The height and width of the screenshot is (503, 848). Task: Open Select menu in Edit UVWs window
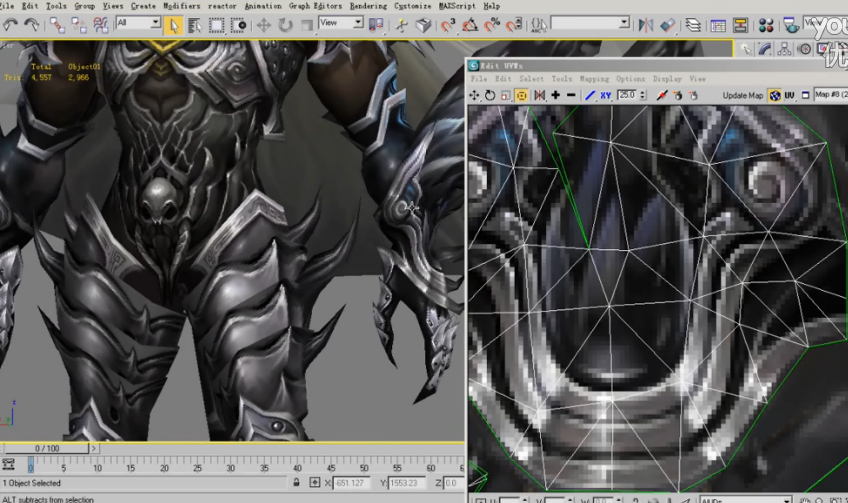pos(532,79)
